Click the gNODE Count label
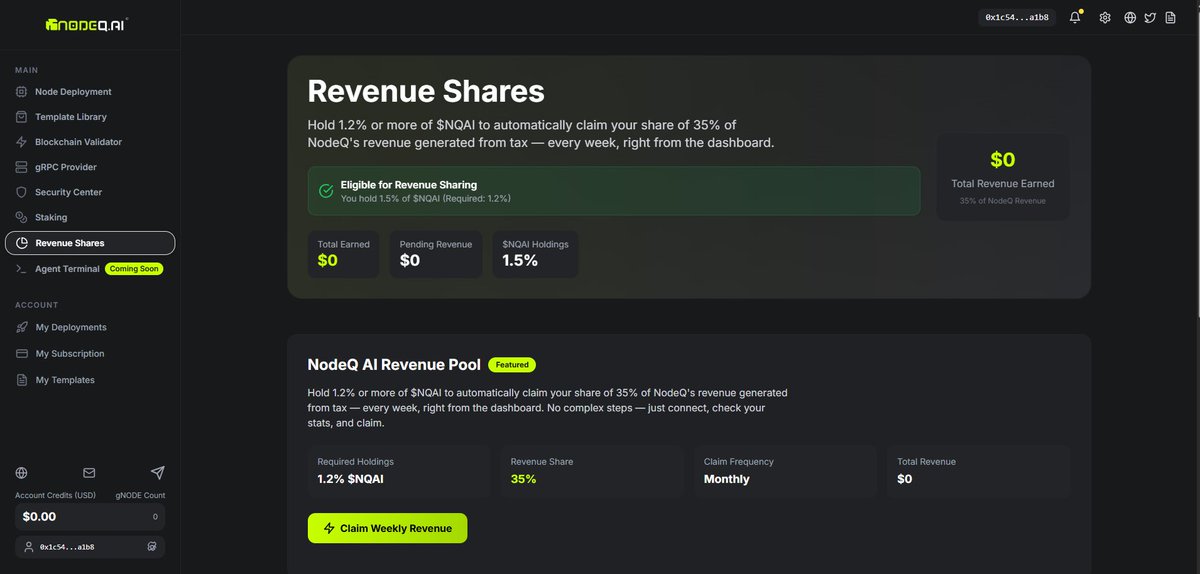The height and width of the screenshot is (574, 1200). point(140,495)
